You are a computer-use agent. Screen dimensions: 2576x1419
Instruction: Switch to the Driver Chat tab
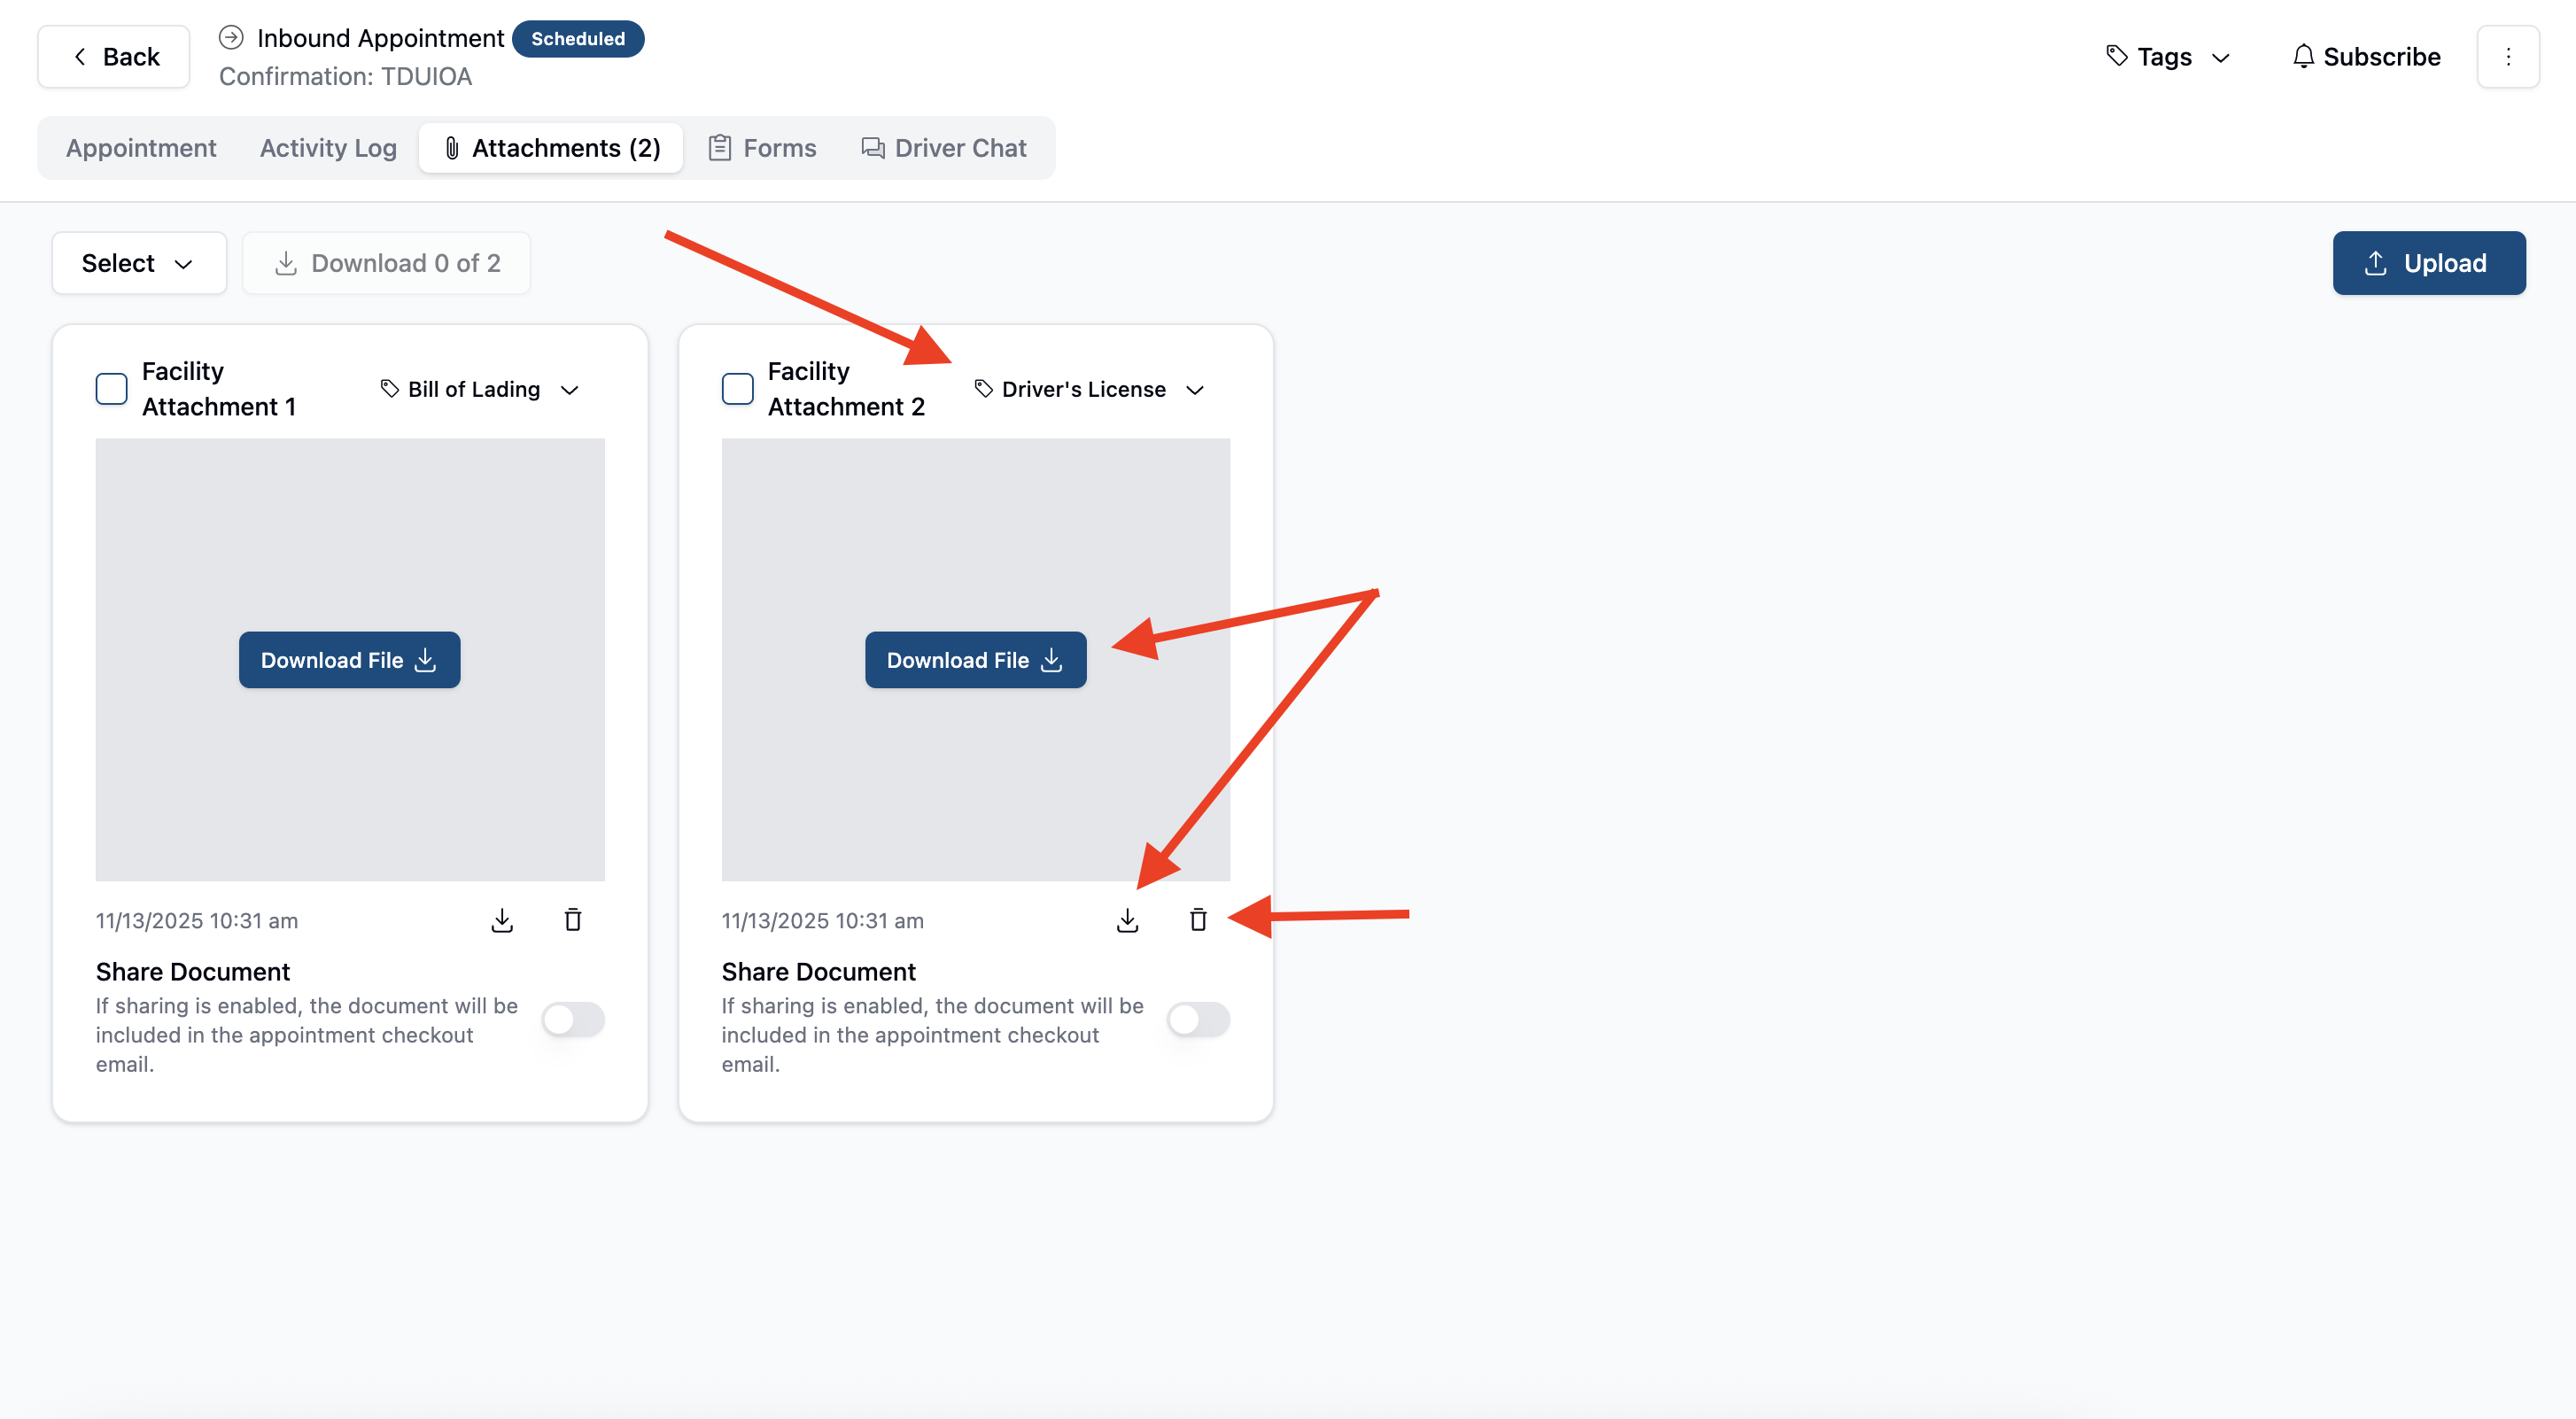click(x=944, y=148)
